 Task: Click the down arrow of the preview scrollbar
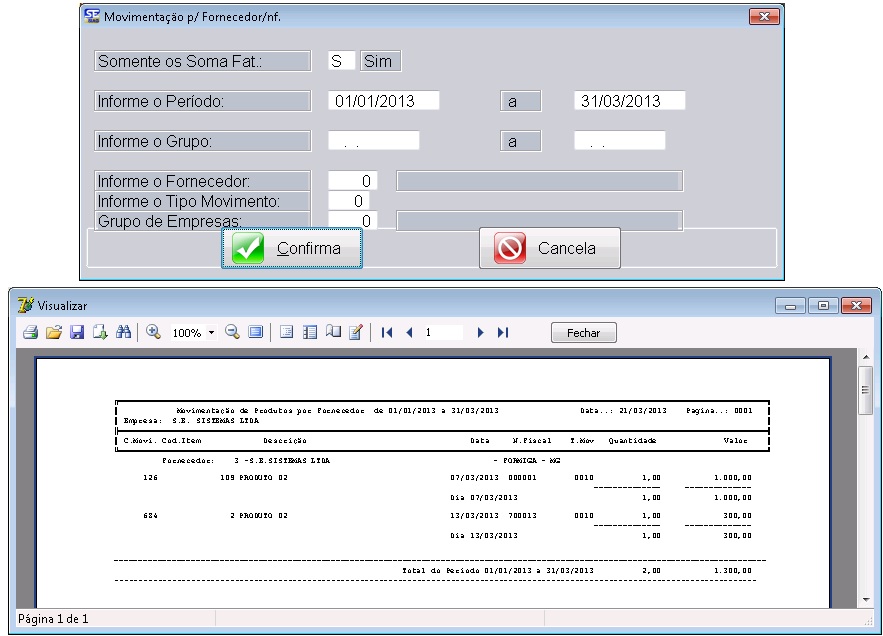click(866, 599)
